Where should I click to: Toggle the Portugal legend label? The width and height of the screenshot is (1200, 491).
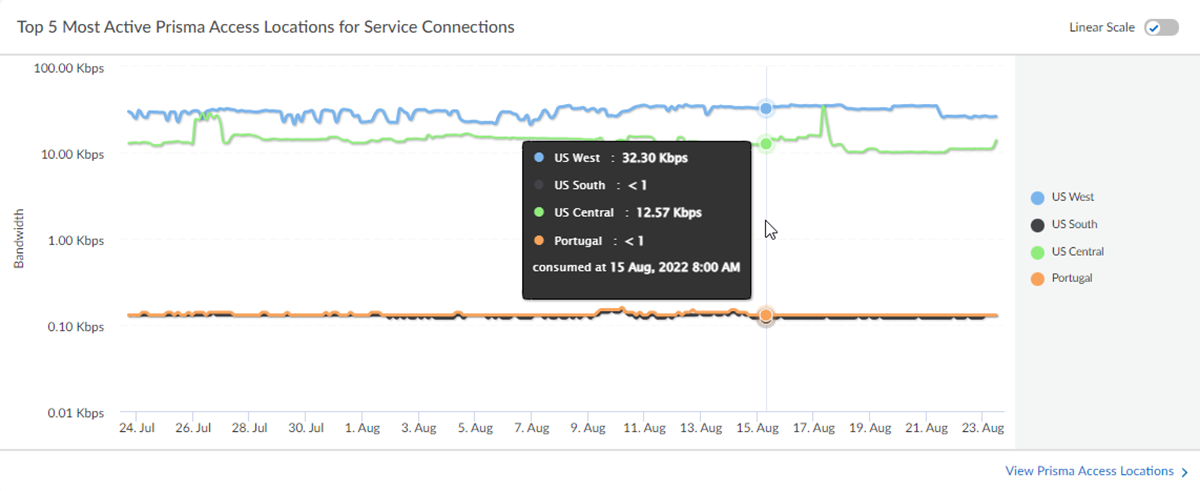coord(1072,278)
